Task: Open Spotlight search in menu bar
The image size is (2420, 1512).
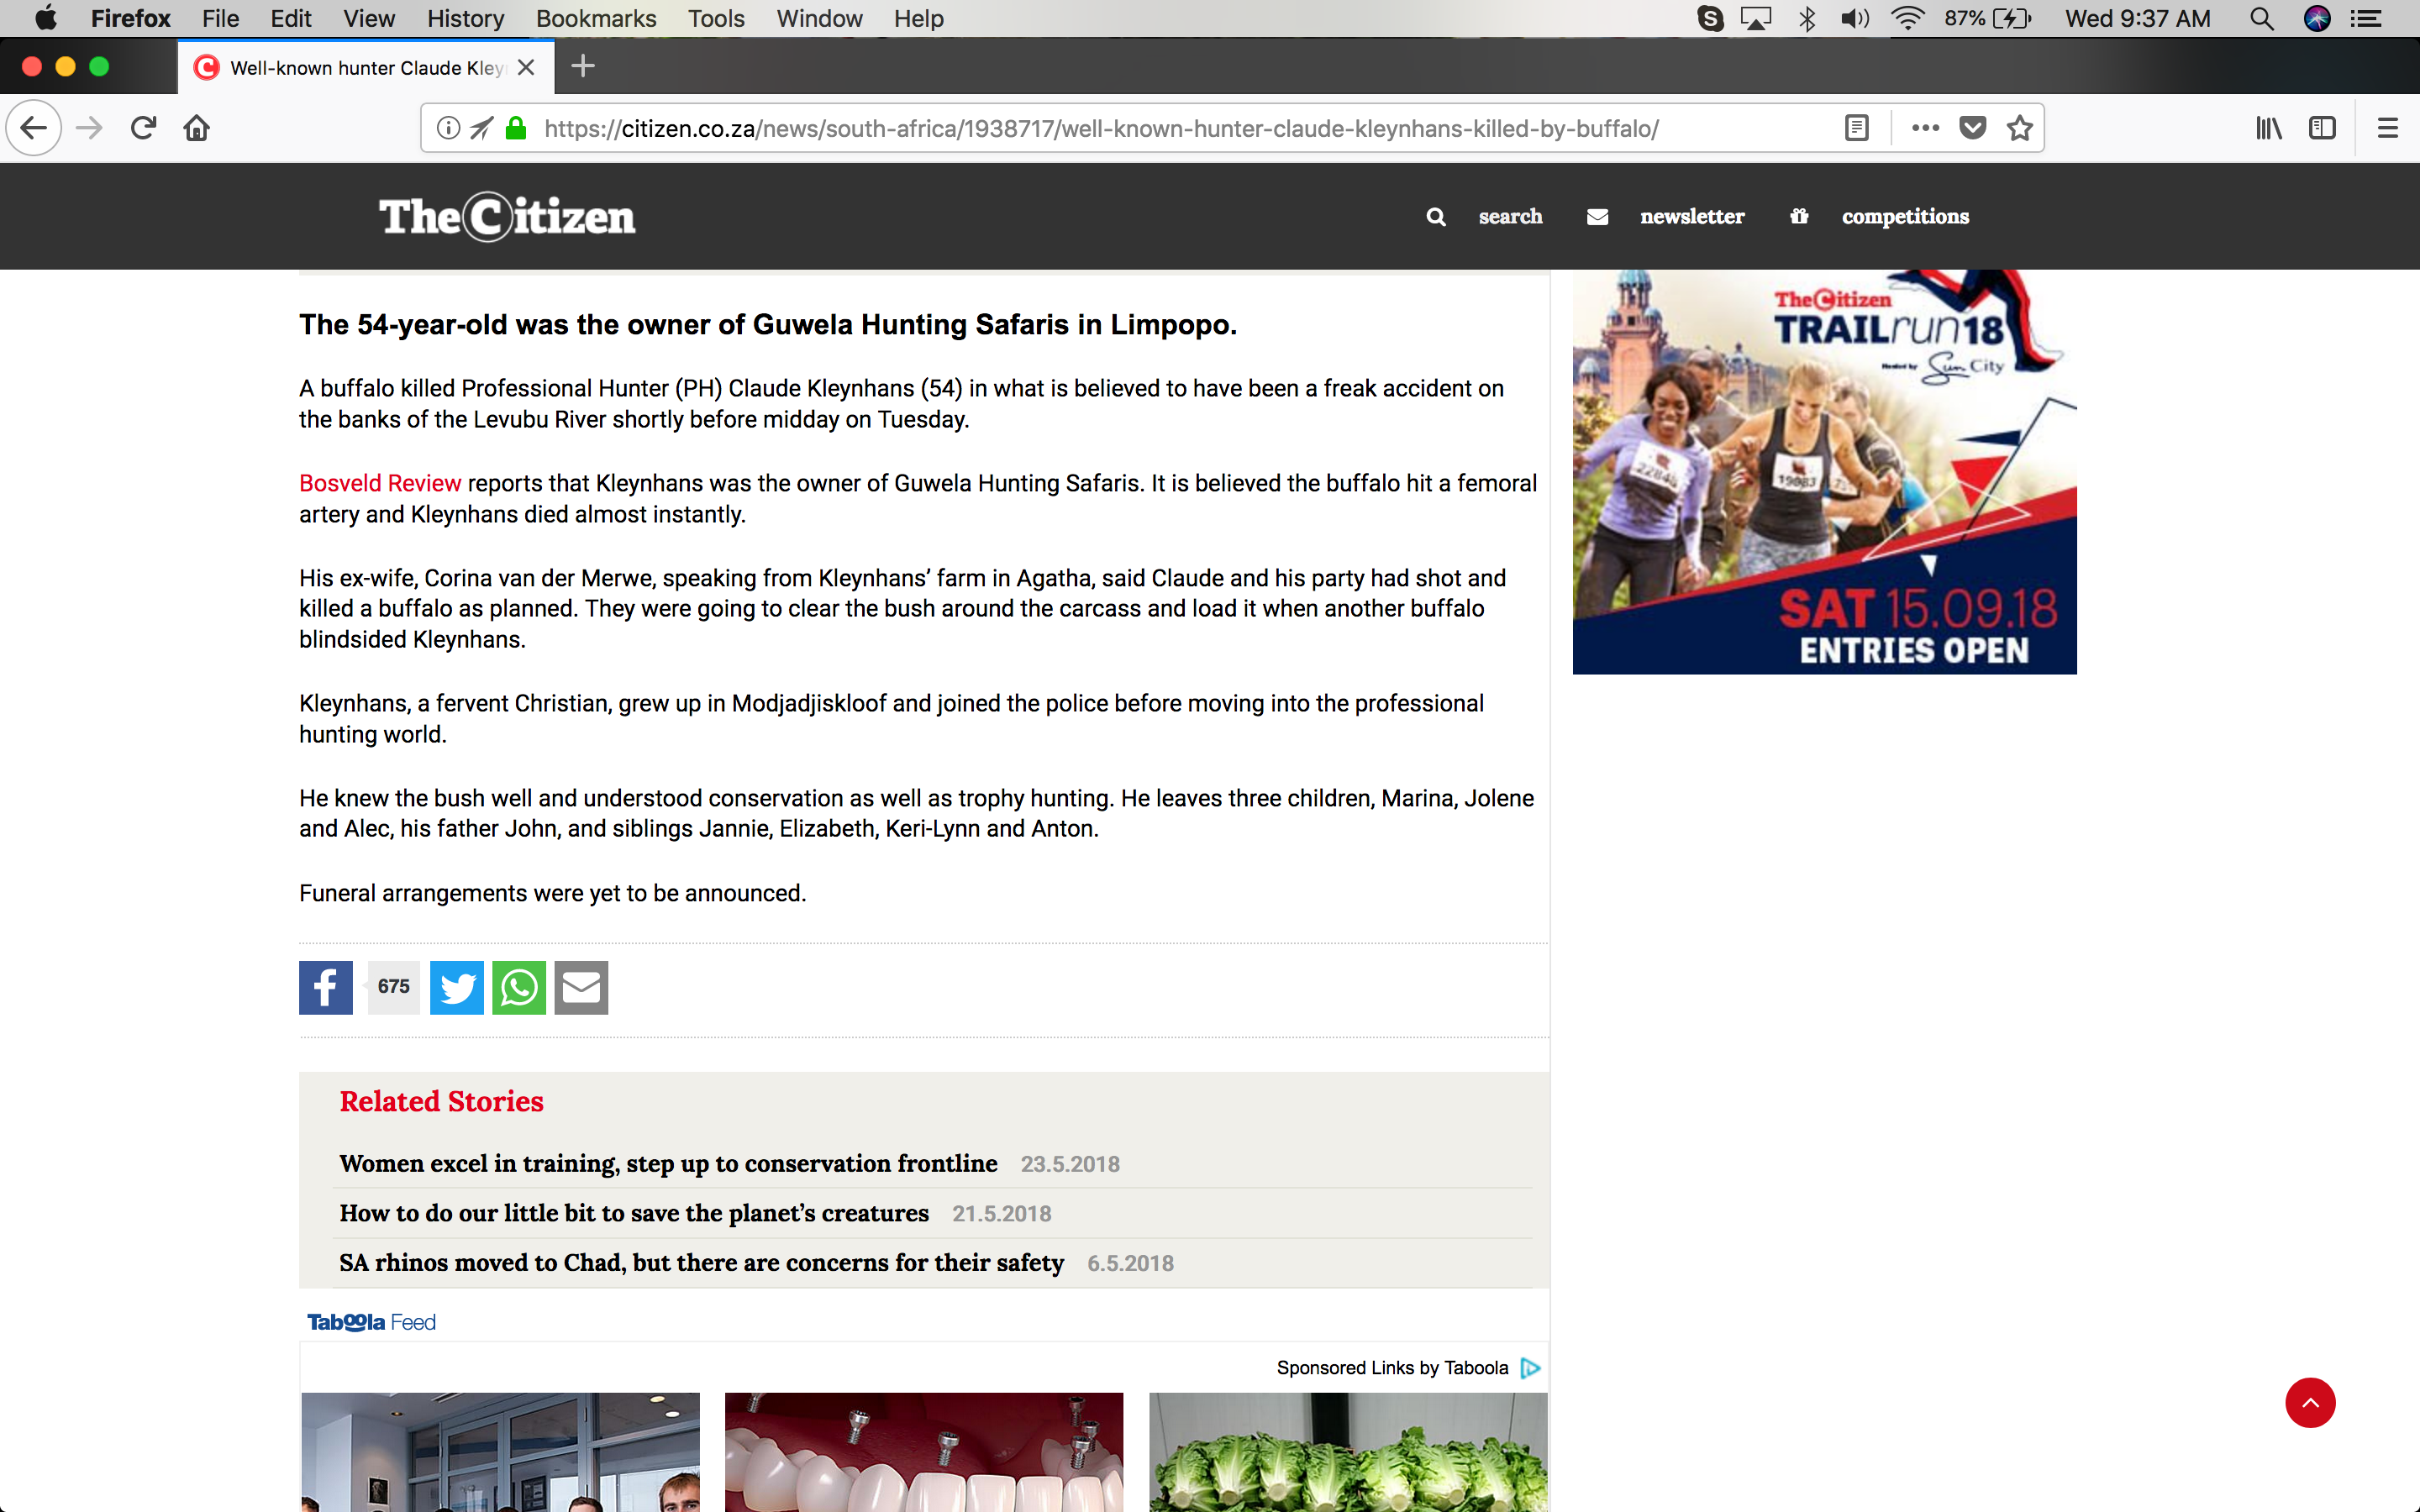Action: pyautogui.click(x=2262, y=18)
